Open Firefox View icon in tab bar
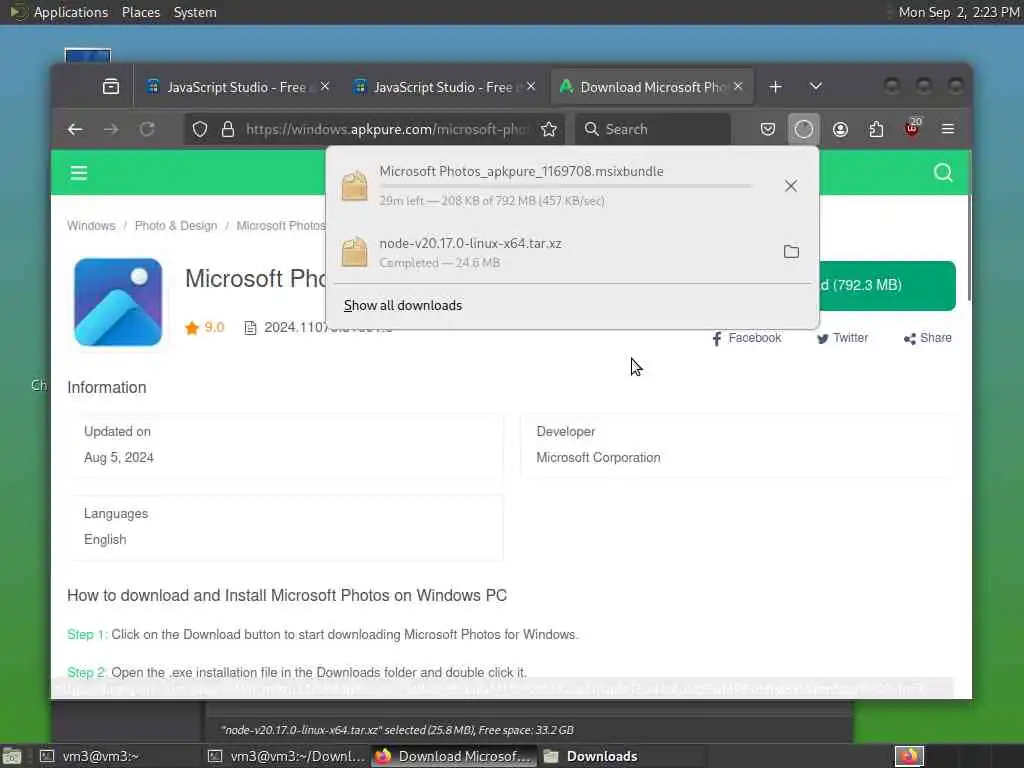Viewport: 1024px width, 768px height. tap(111, 86)
